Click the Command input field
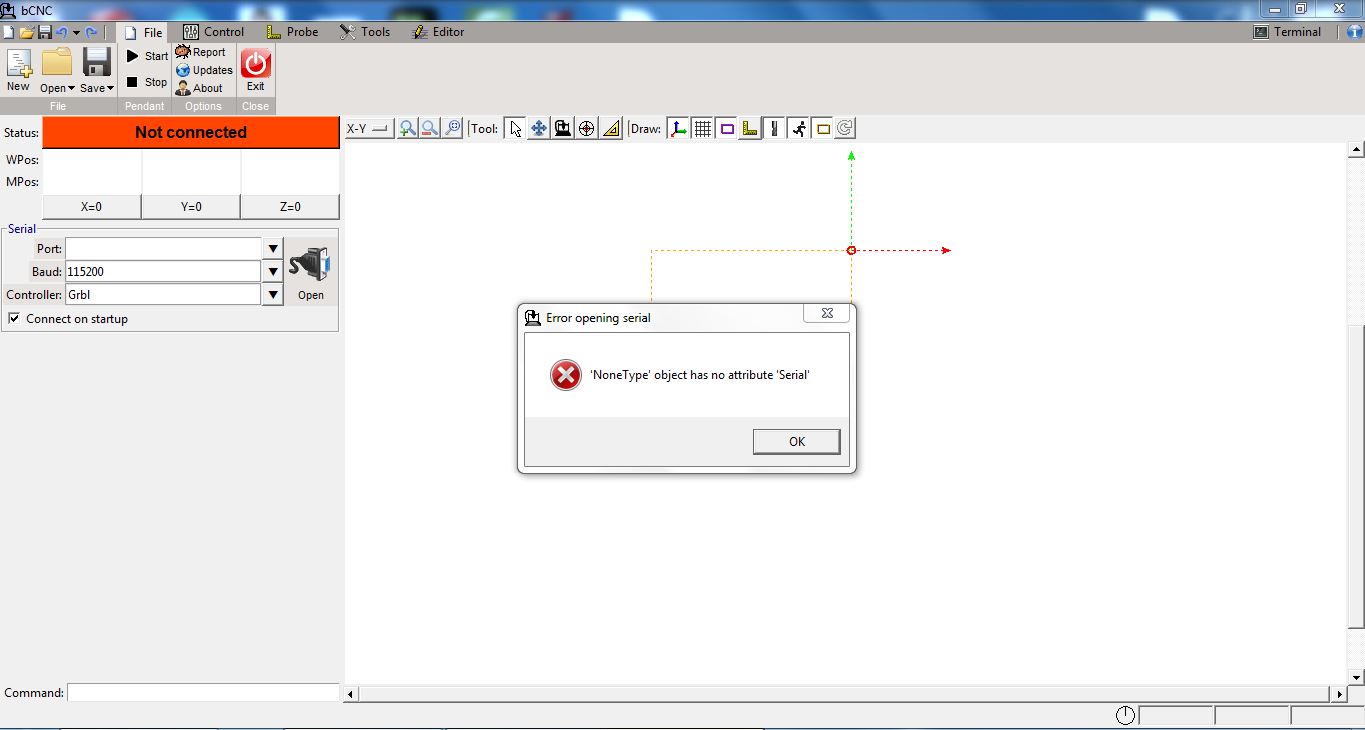 203,692
